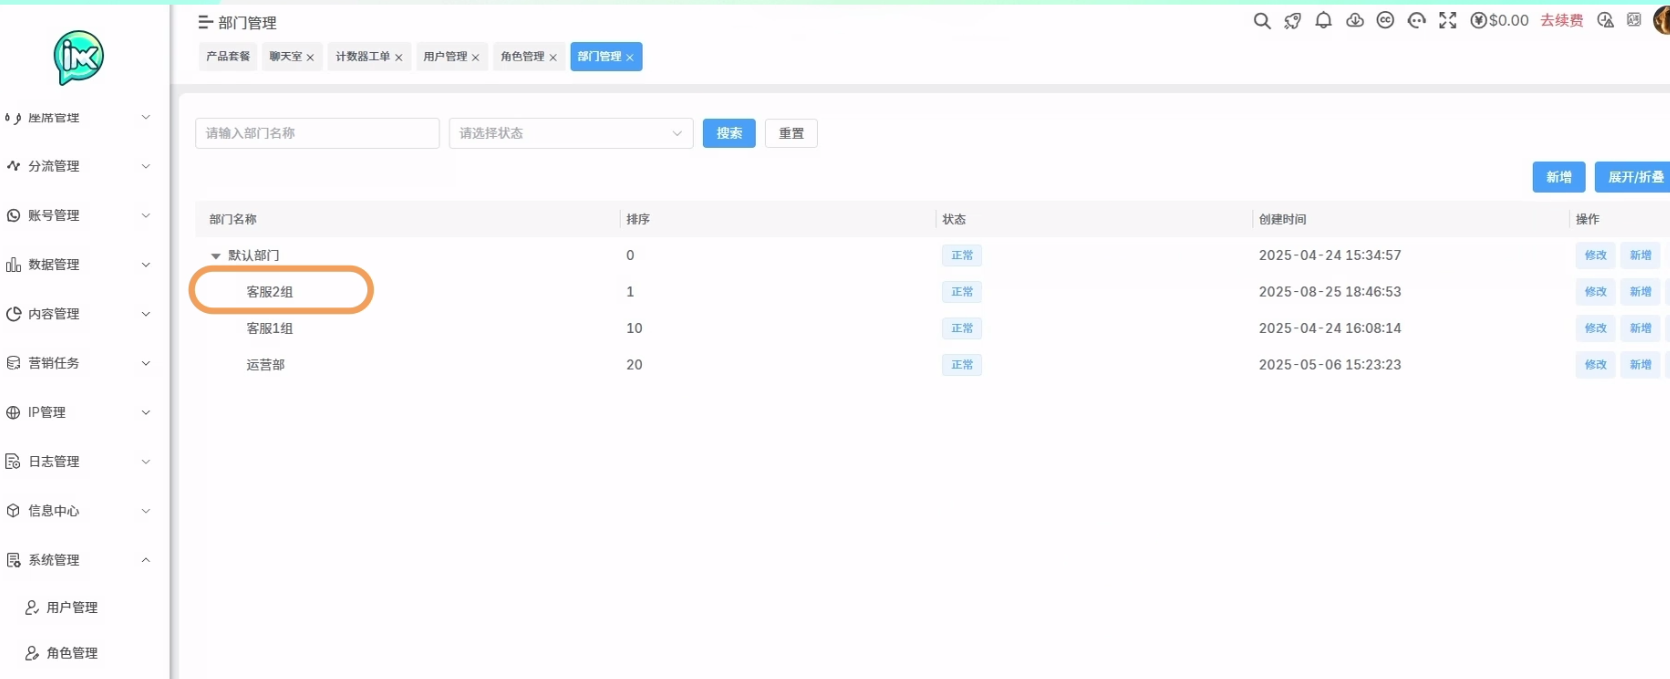Image resolution: width=1670 pixels, height=679 pixels.
Task: Click the 请输入部门名称 input field
Action: click(x=317, y=133)
